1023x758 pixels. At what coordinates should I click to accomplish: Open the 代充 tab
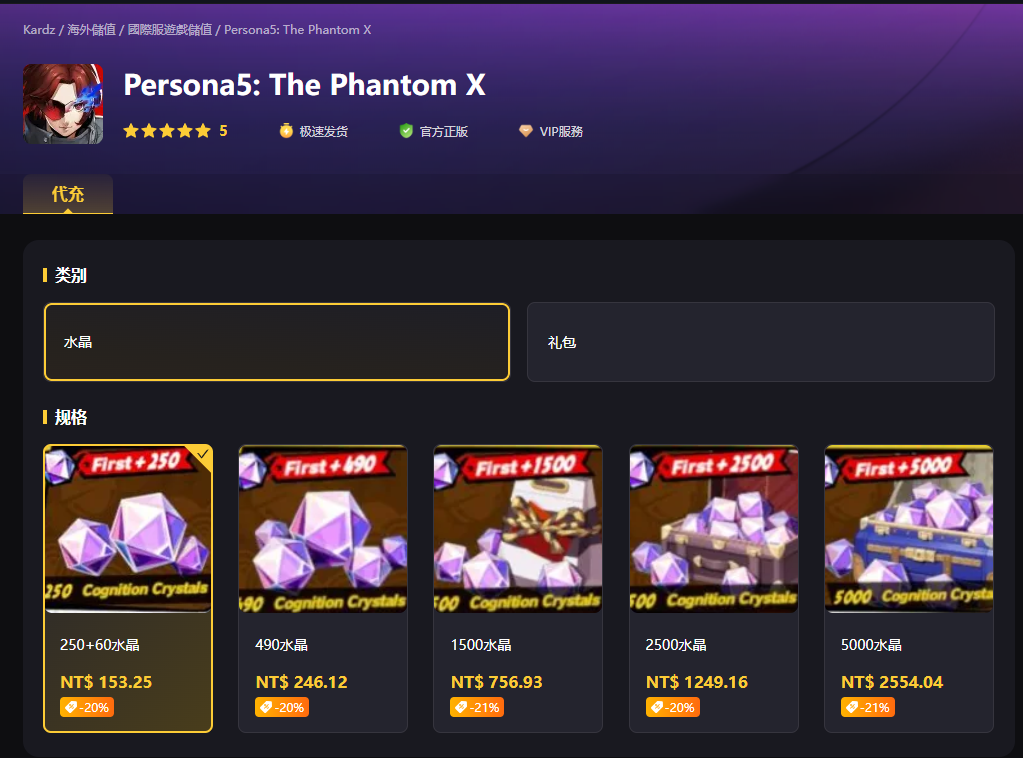pyautogui.click(x=68, y=194)
